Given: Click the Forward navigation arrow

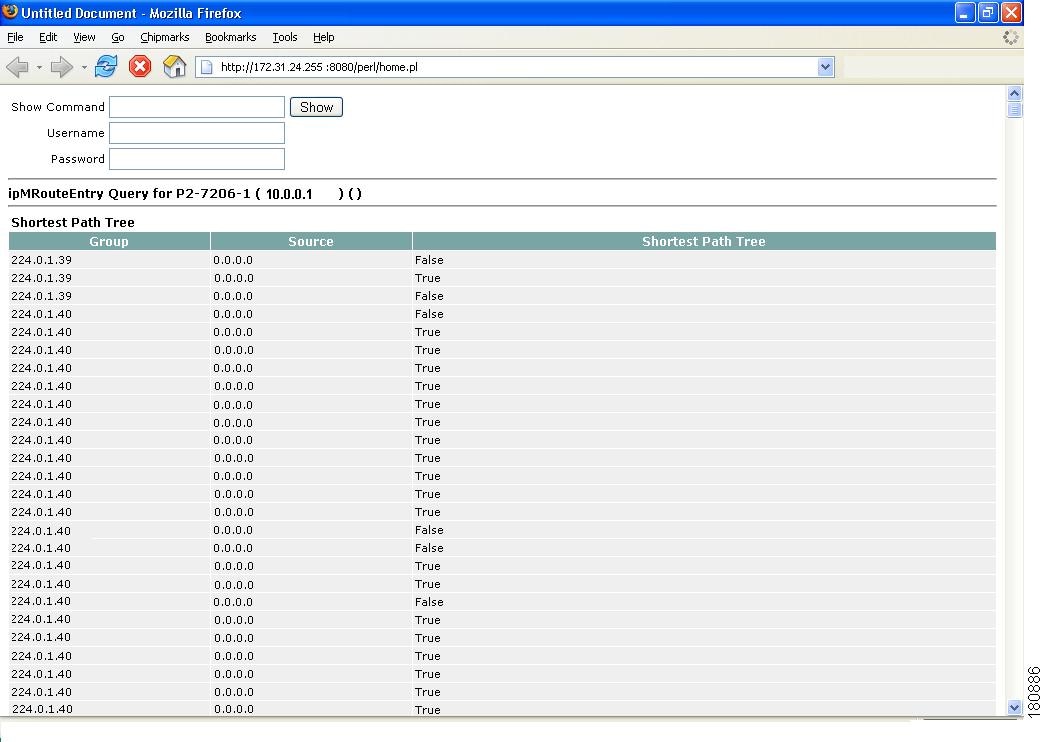Looking at the screenshot, I should pos(60,67).
